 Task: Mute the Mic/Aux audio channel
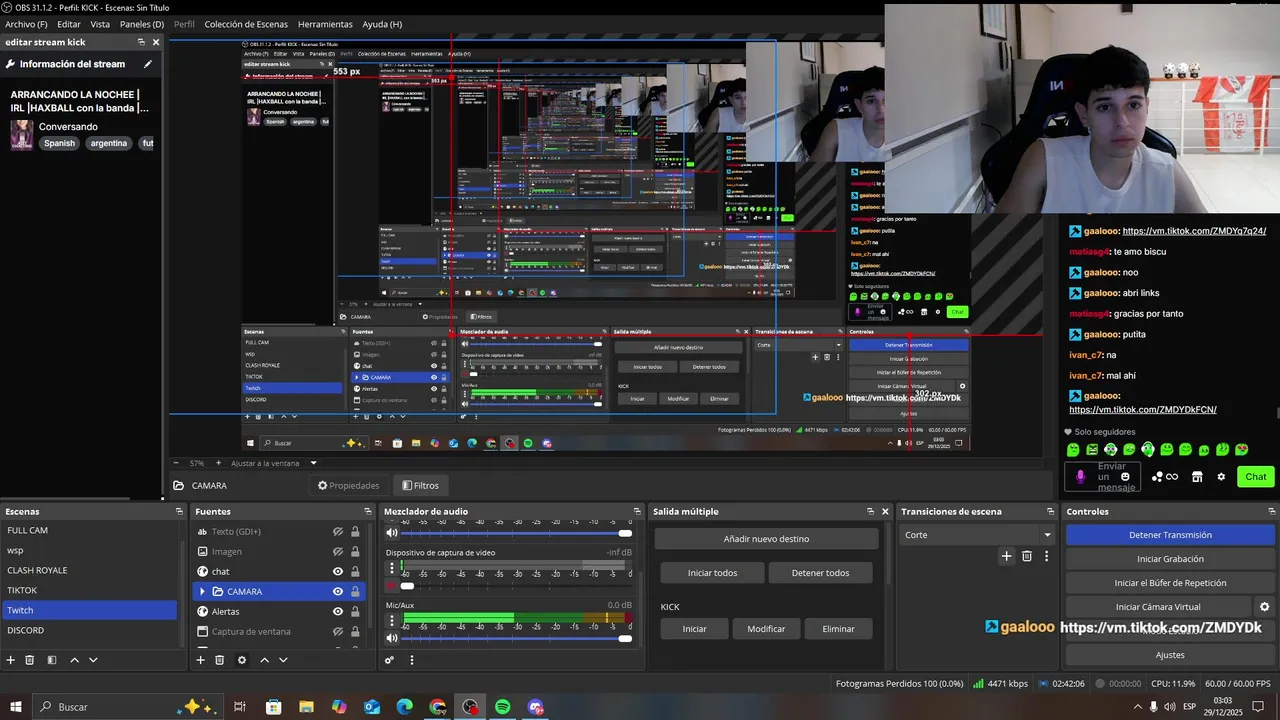392,638
